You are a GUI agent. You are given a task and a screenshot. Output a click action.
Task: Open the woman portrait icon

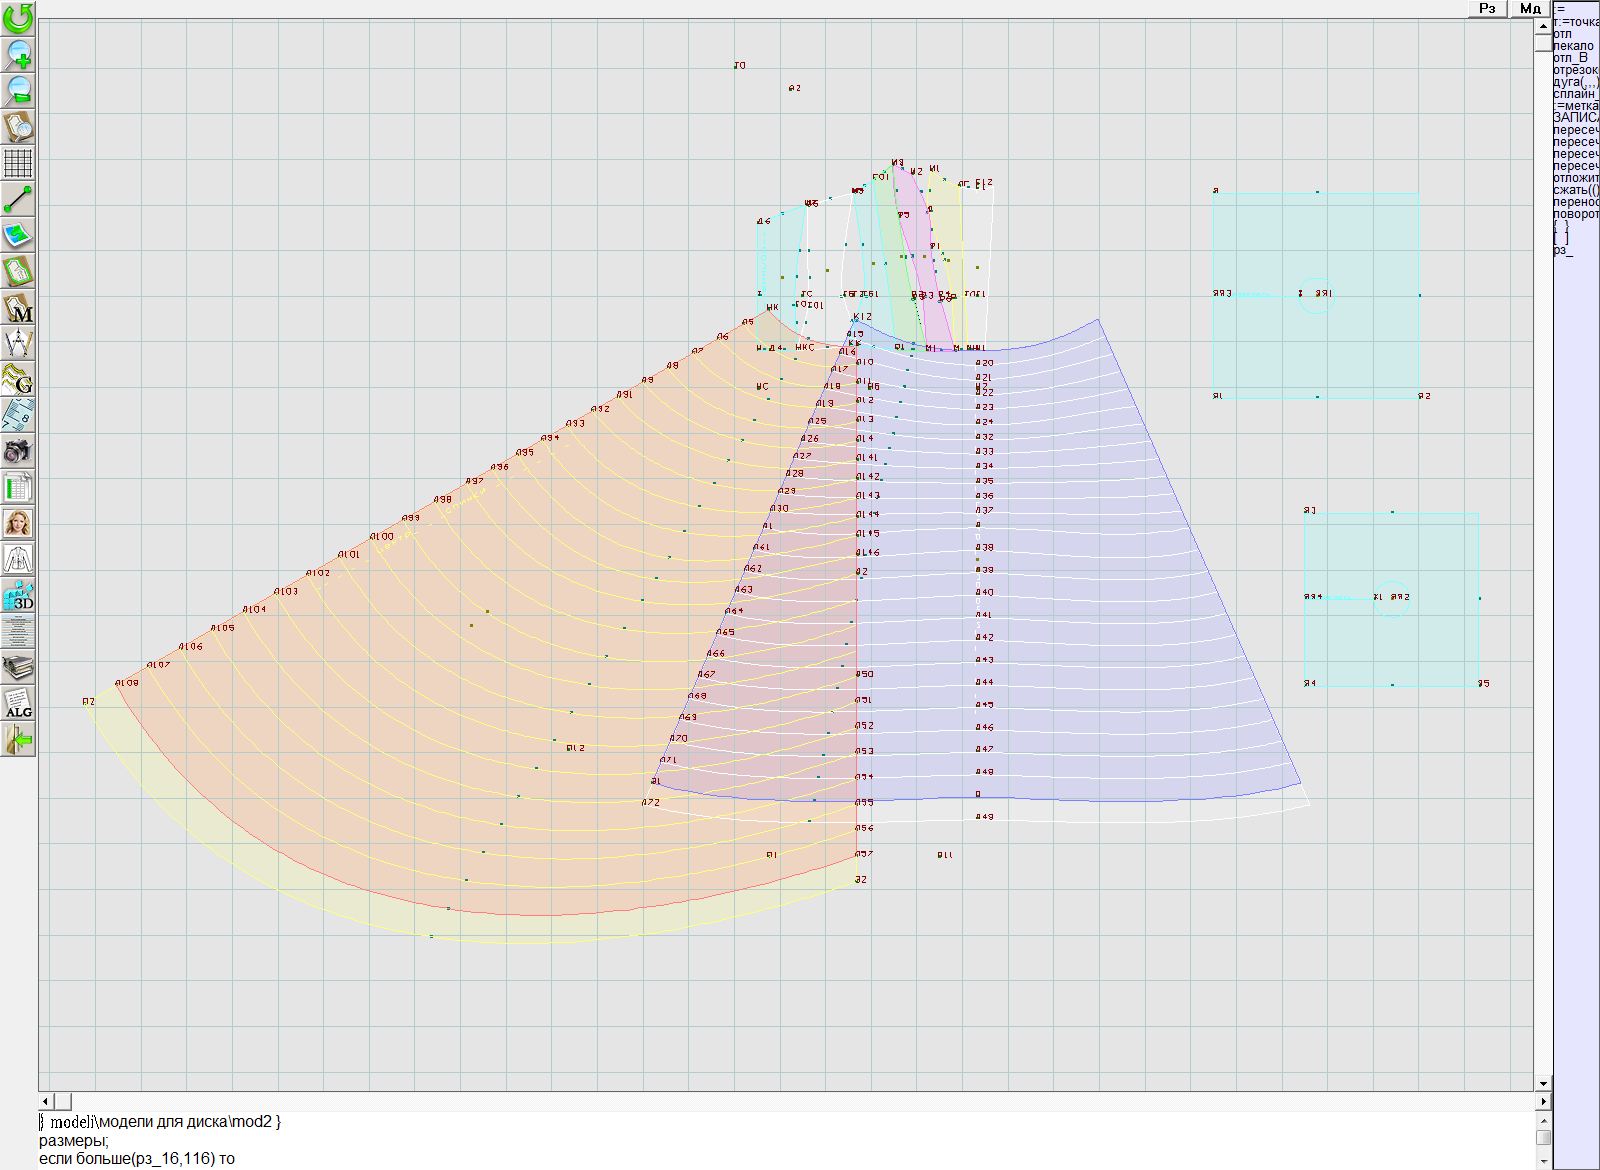click(x=18, y=524)
